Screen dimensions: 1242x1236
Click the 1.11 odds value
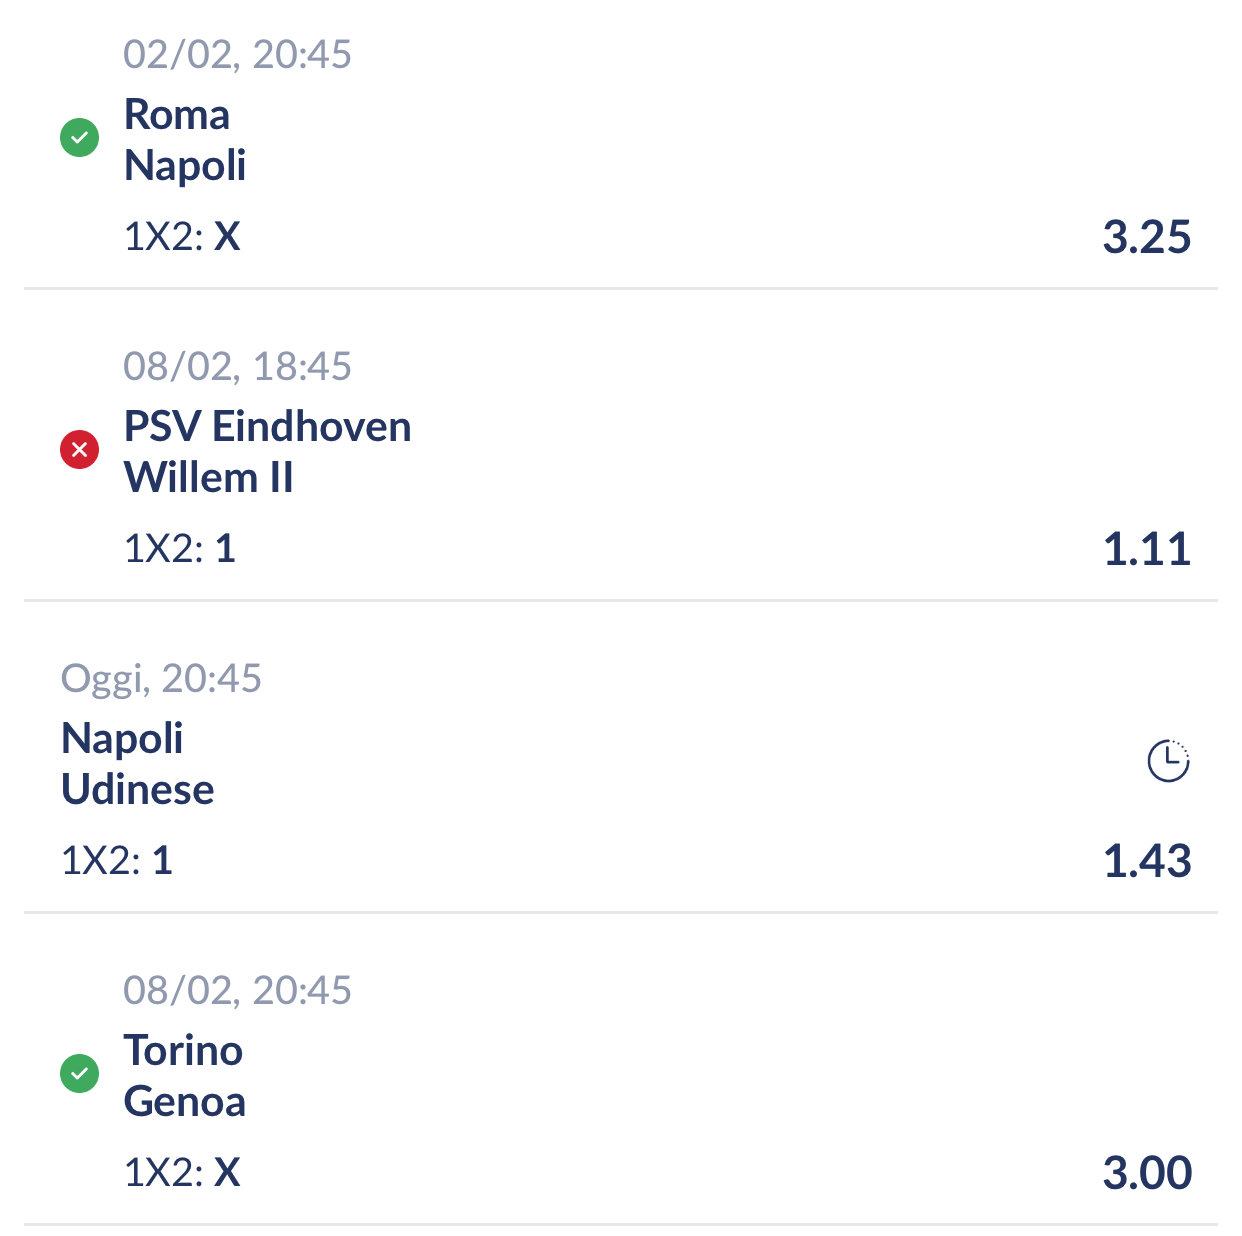(1146, 550)
